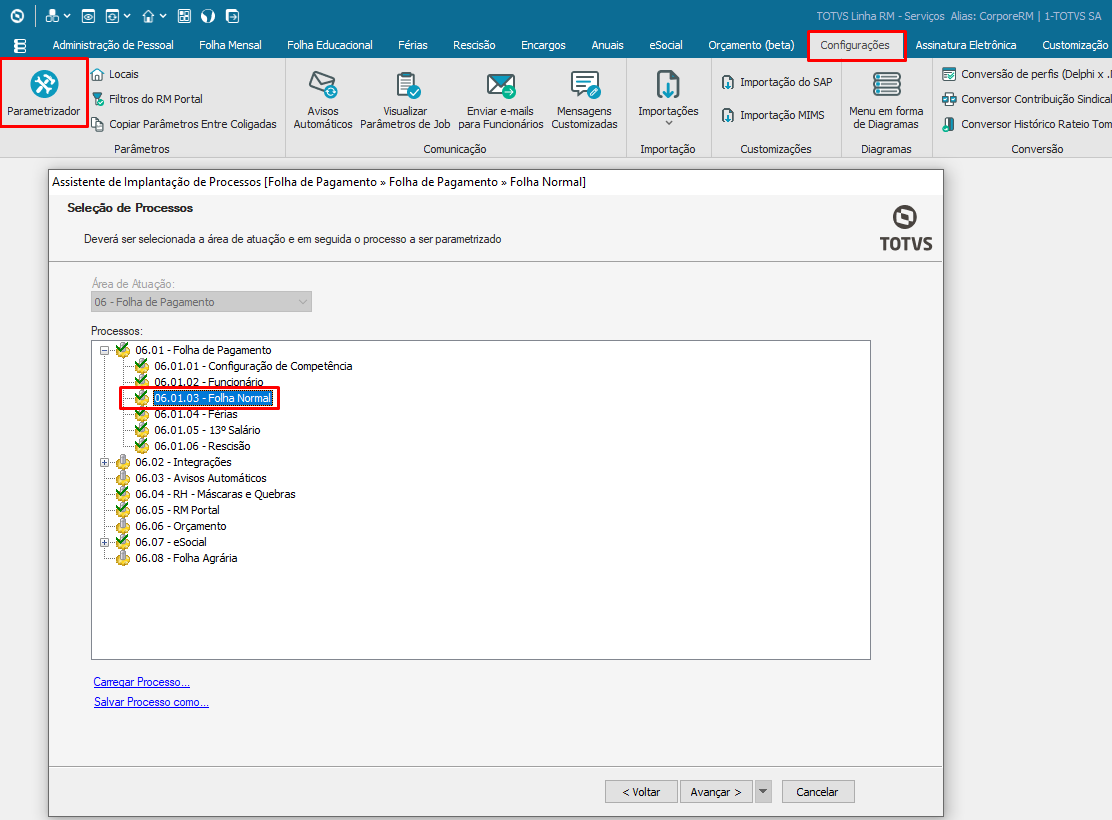This screenshot has height=820, width=1112.
Task: Open Importação do SAP
Action: point(777,82)
